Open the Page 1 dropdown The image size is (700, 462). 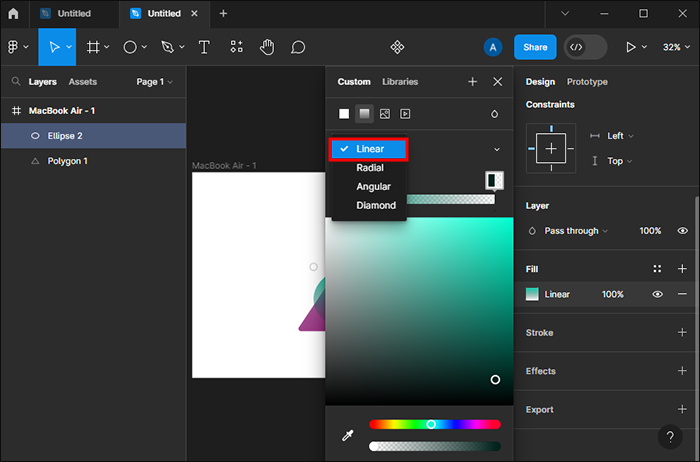click(154, 82)
